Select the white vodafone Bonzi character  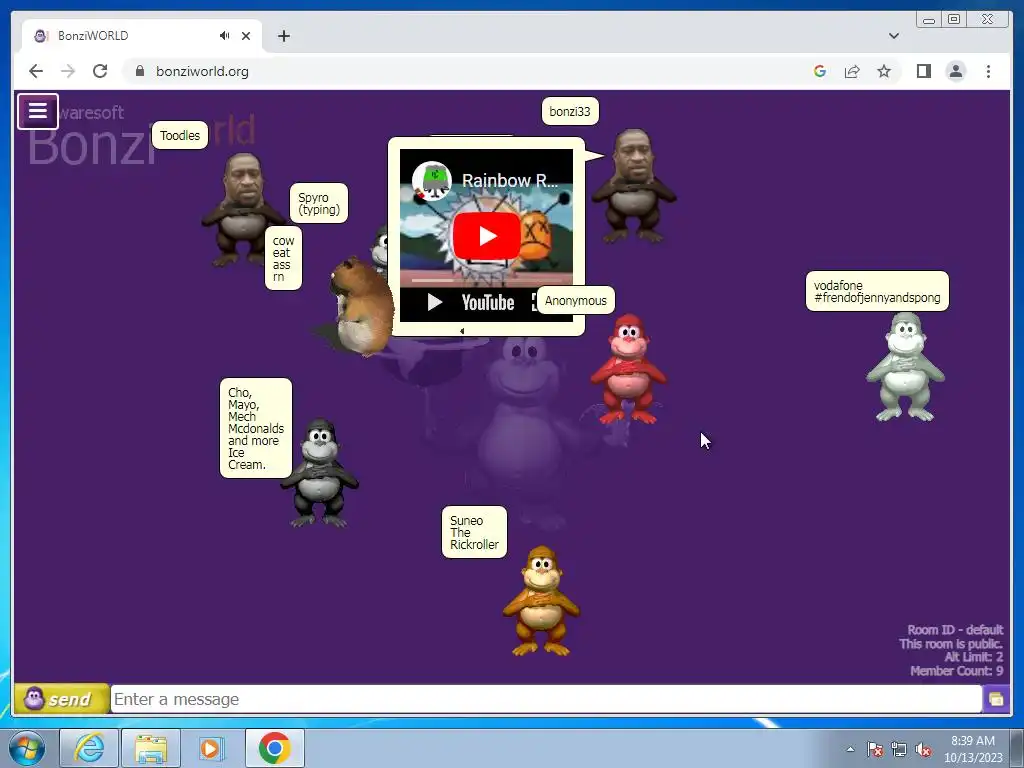coord(905,367)
